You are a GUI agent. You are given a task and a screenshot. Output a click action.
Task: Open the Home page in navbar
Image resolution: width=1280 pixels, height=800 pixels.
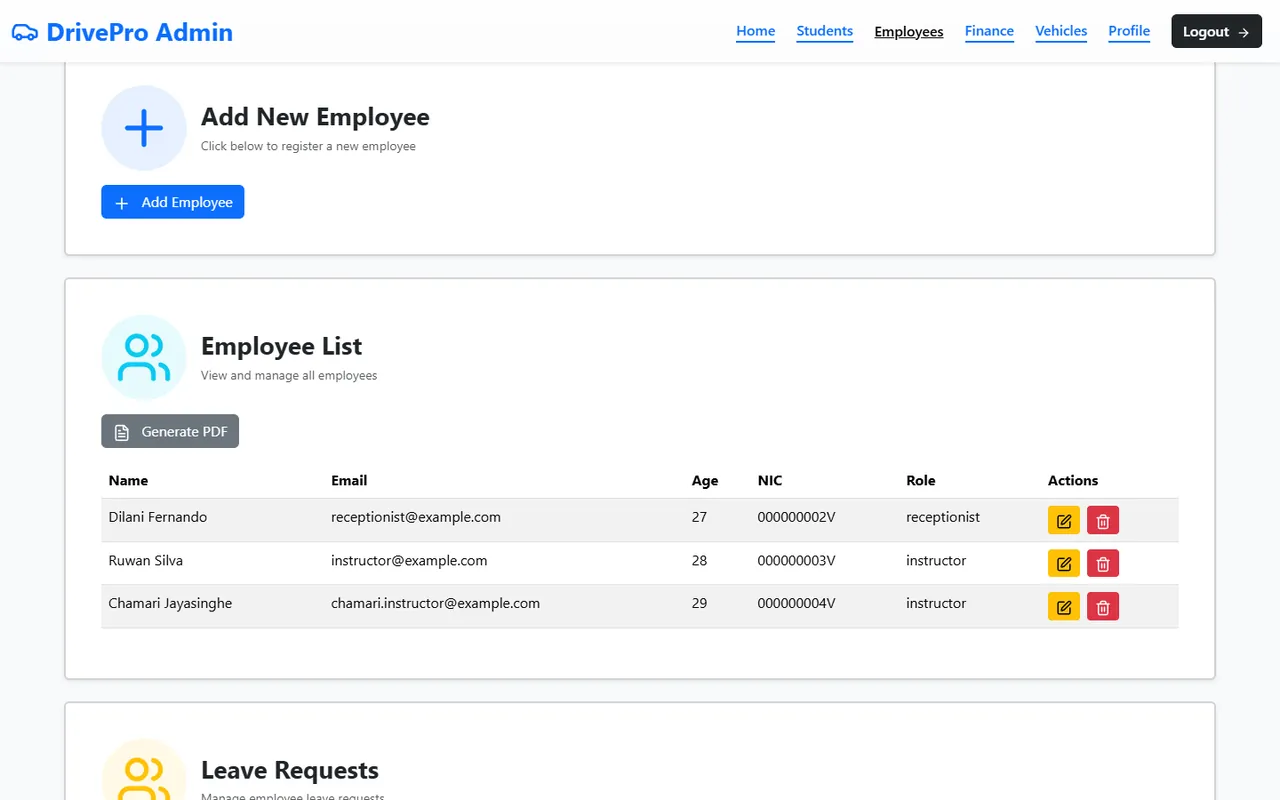[x=756, y=31]
